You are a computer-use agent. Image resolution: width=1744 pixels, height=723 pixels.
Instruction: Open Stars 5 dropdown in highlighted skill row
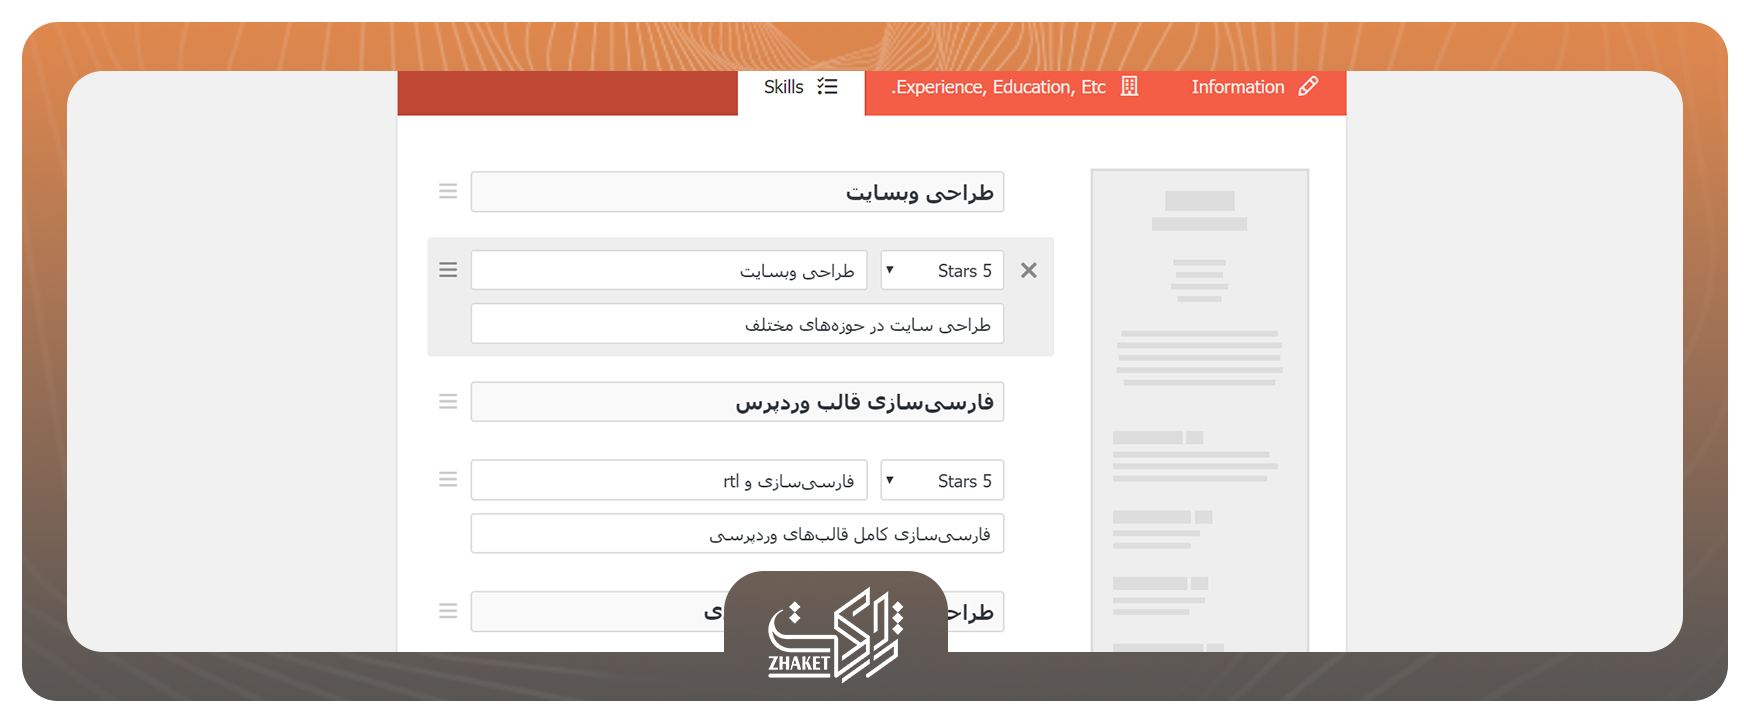(941, 271)
